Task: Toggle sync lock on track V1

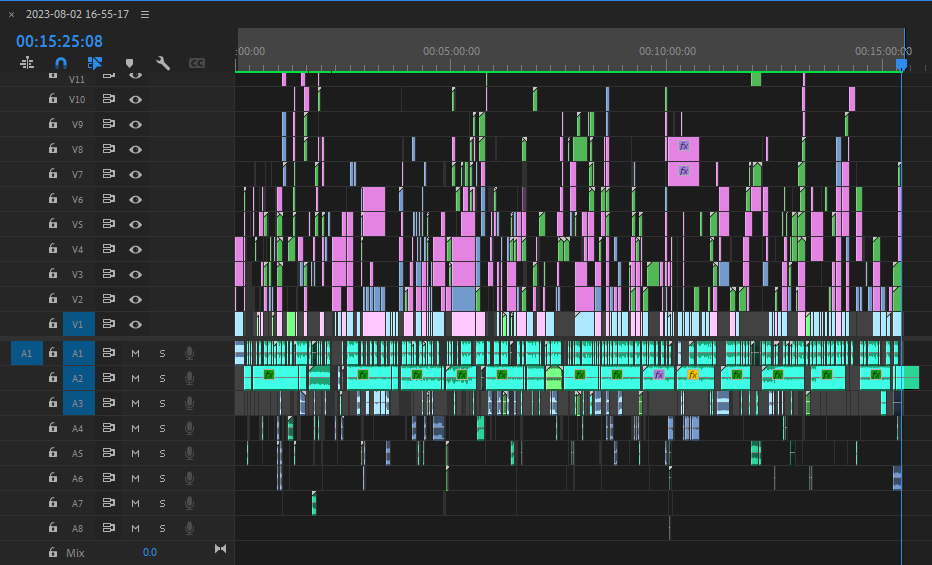Action: tap(108, 323)
